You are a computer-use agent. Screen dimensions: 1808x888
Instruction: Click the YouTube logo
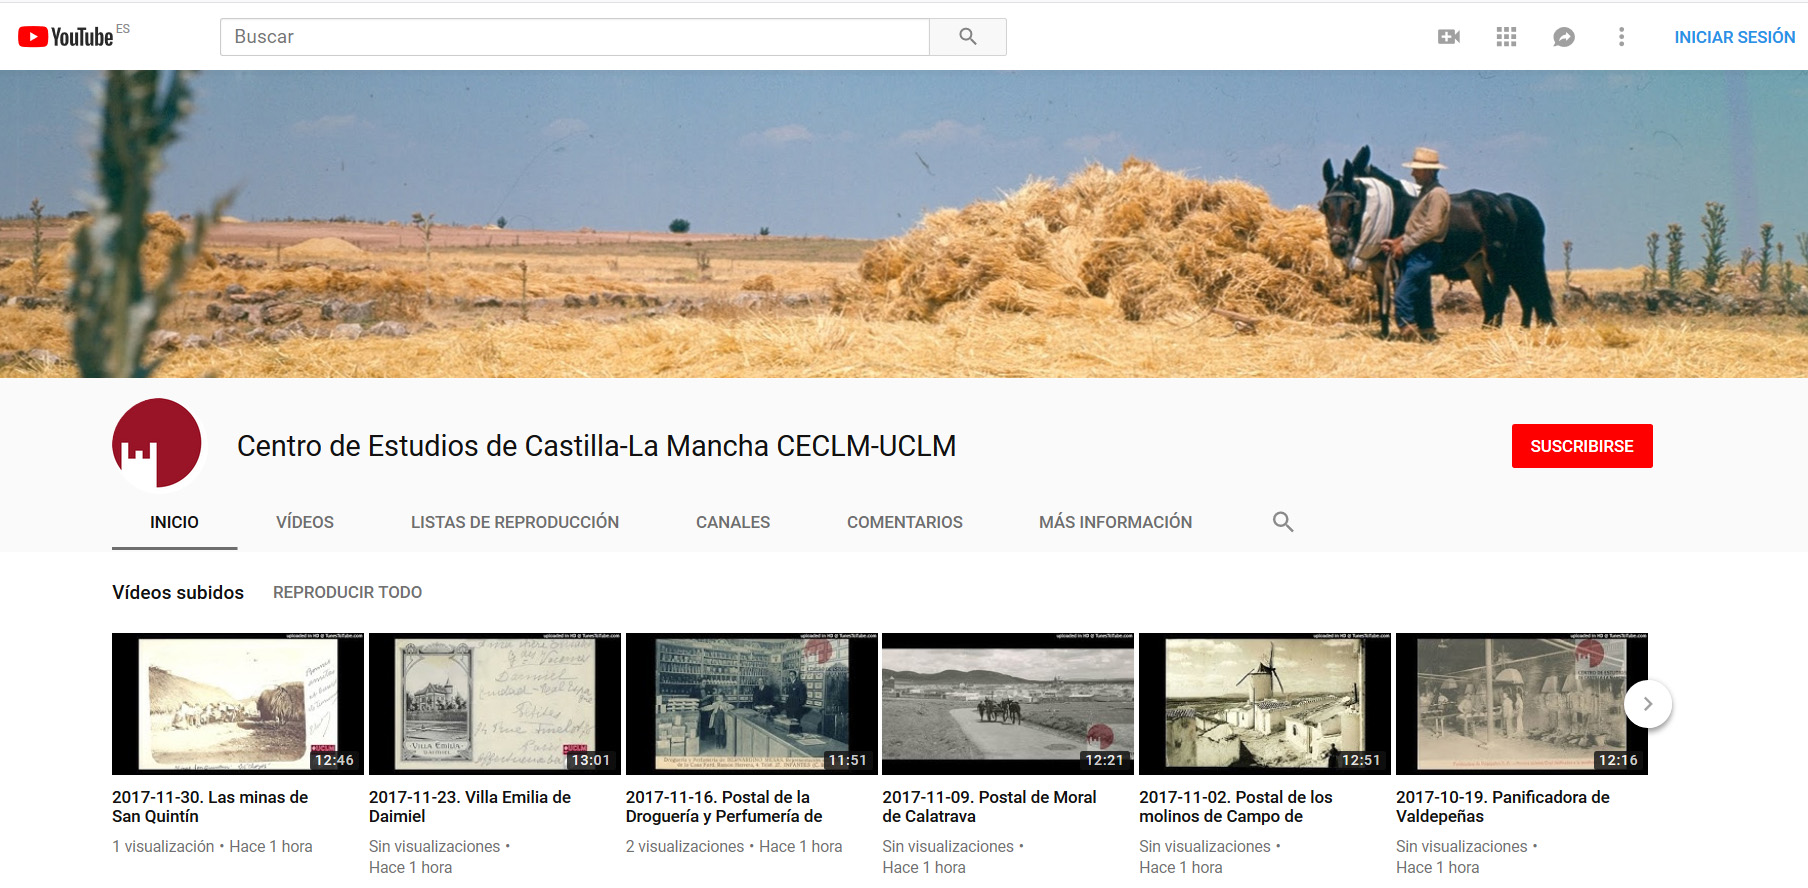tap(66, 37)
